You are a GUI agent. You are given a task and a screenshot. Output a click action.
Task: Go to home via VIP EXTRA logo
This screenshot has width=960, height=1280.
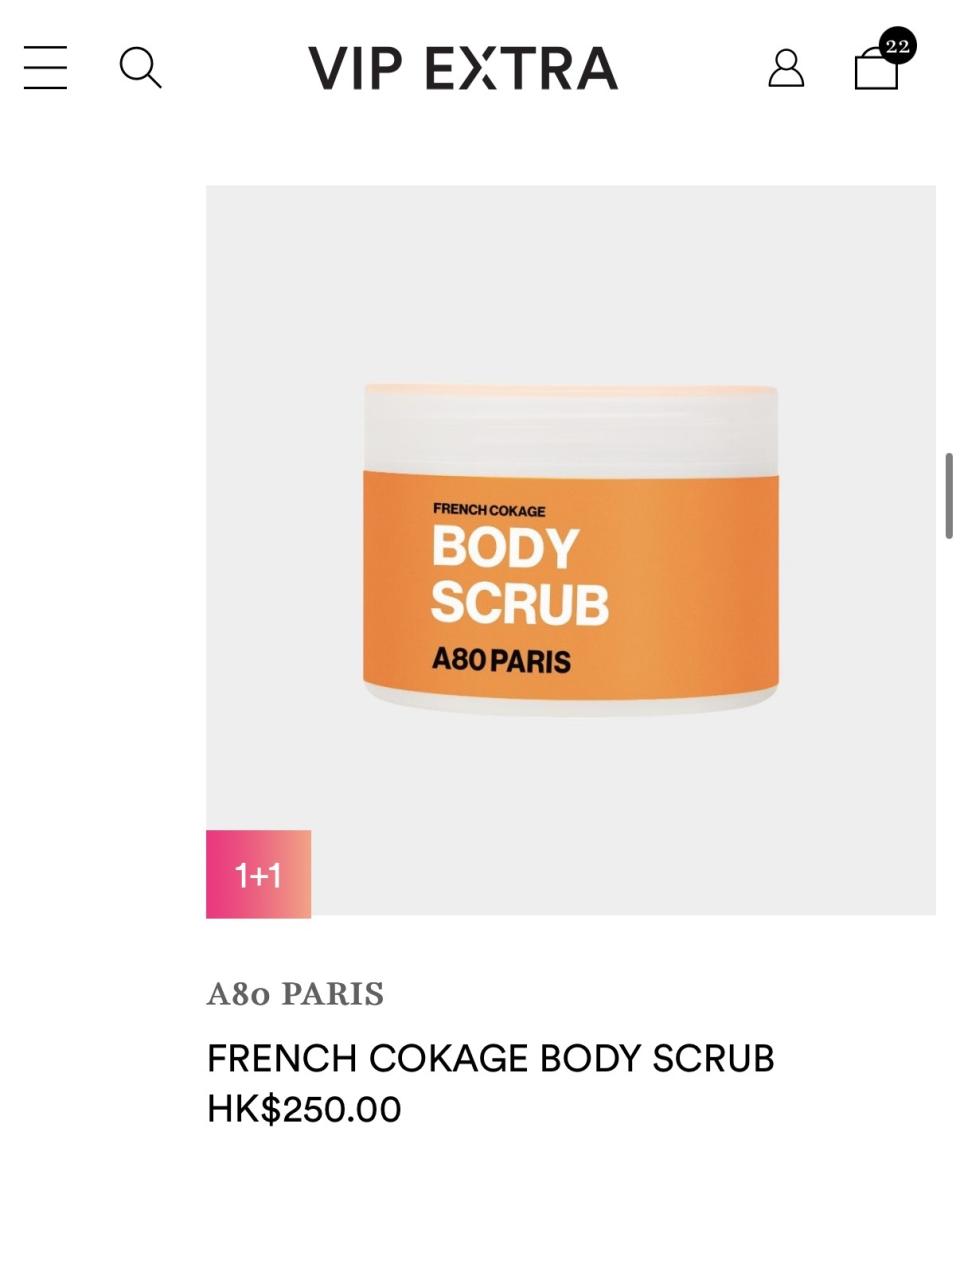[x=463, y=68]
